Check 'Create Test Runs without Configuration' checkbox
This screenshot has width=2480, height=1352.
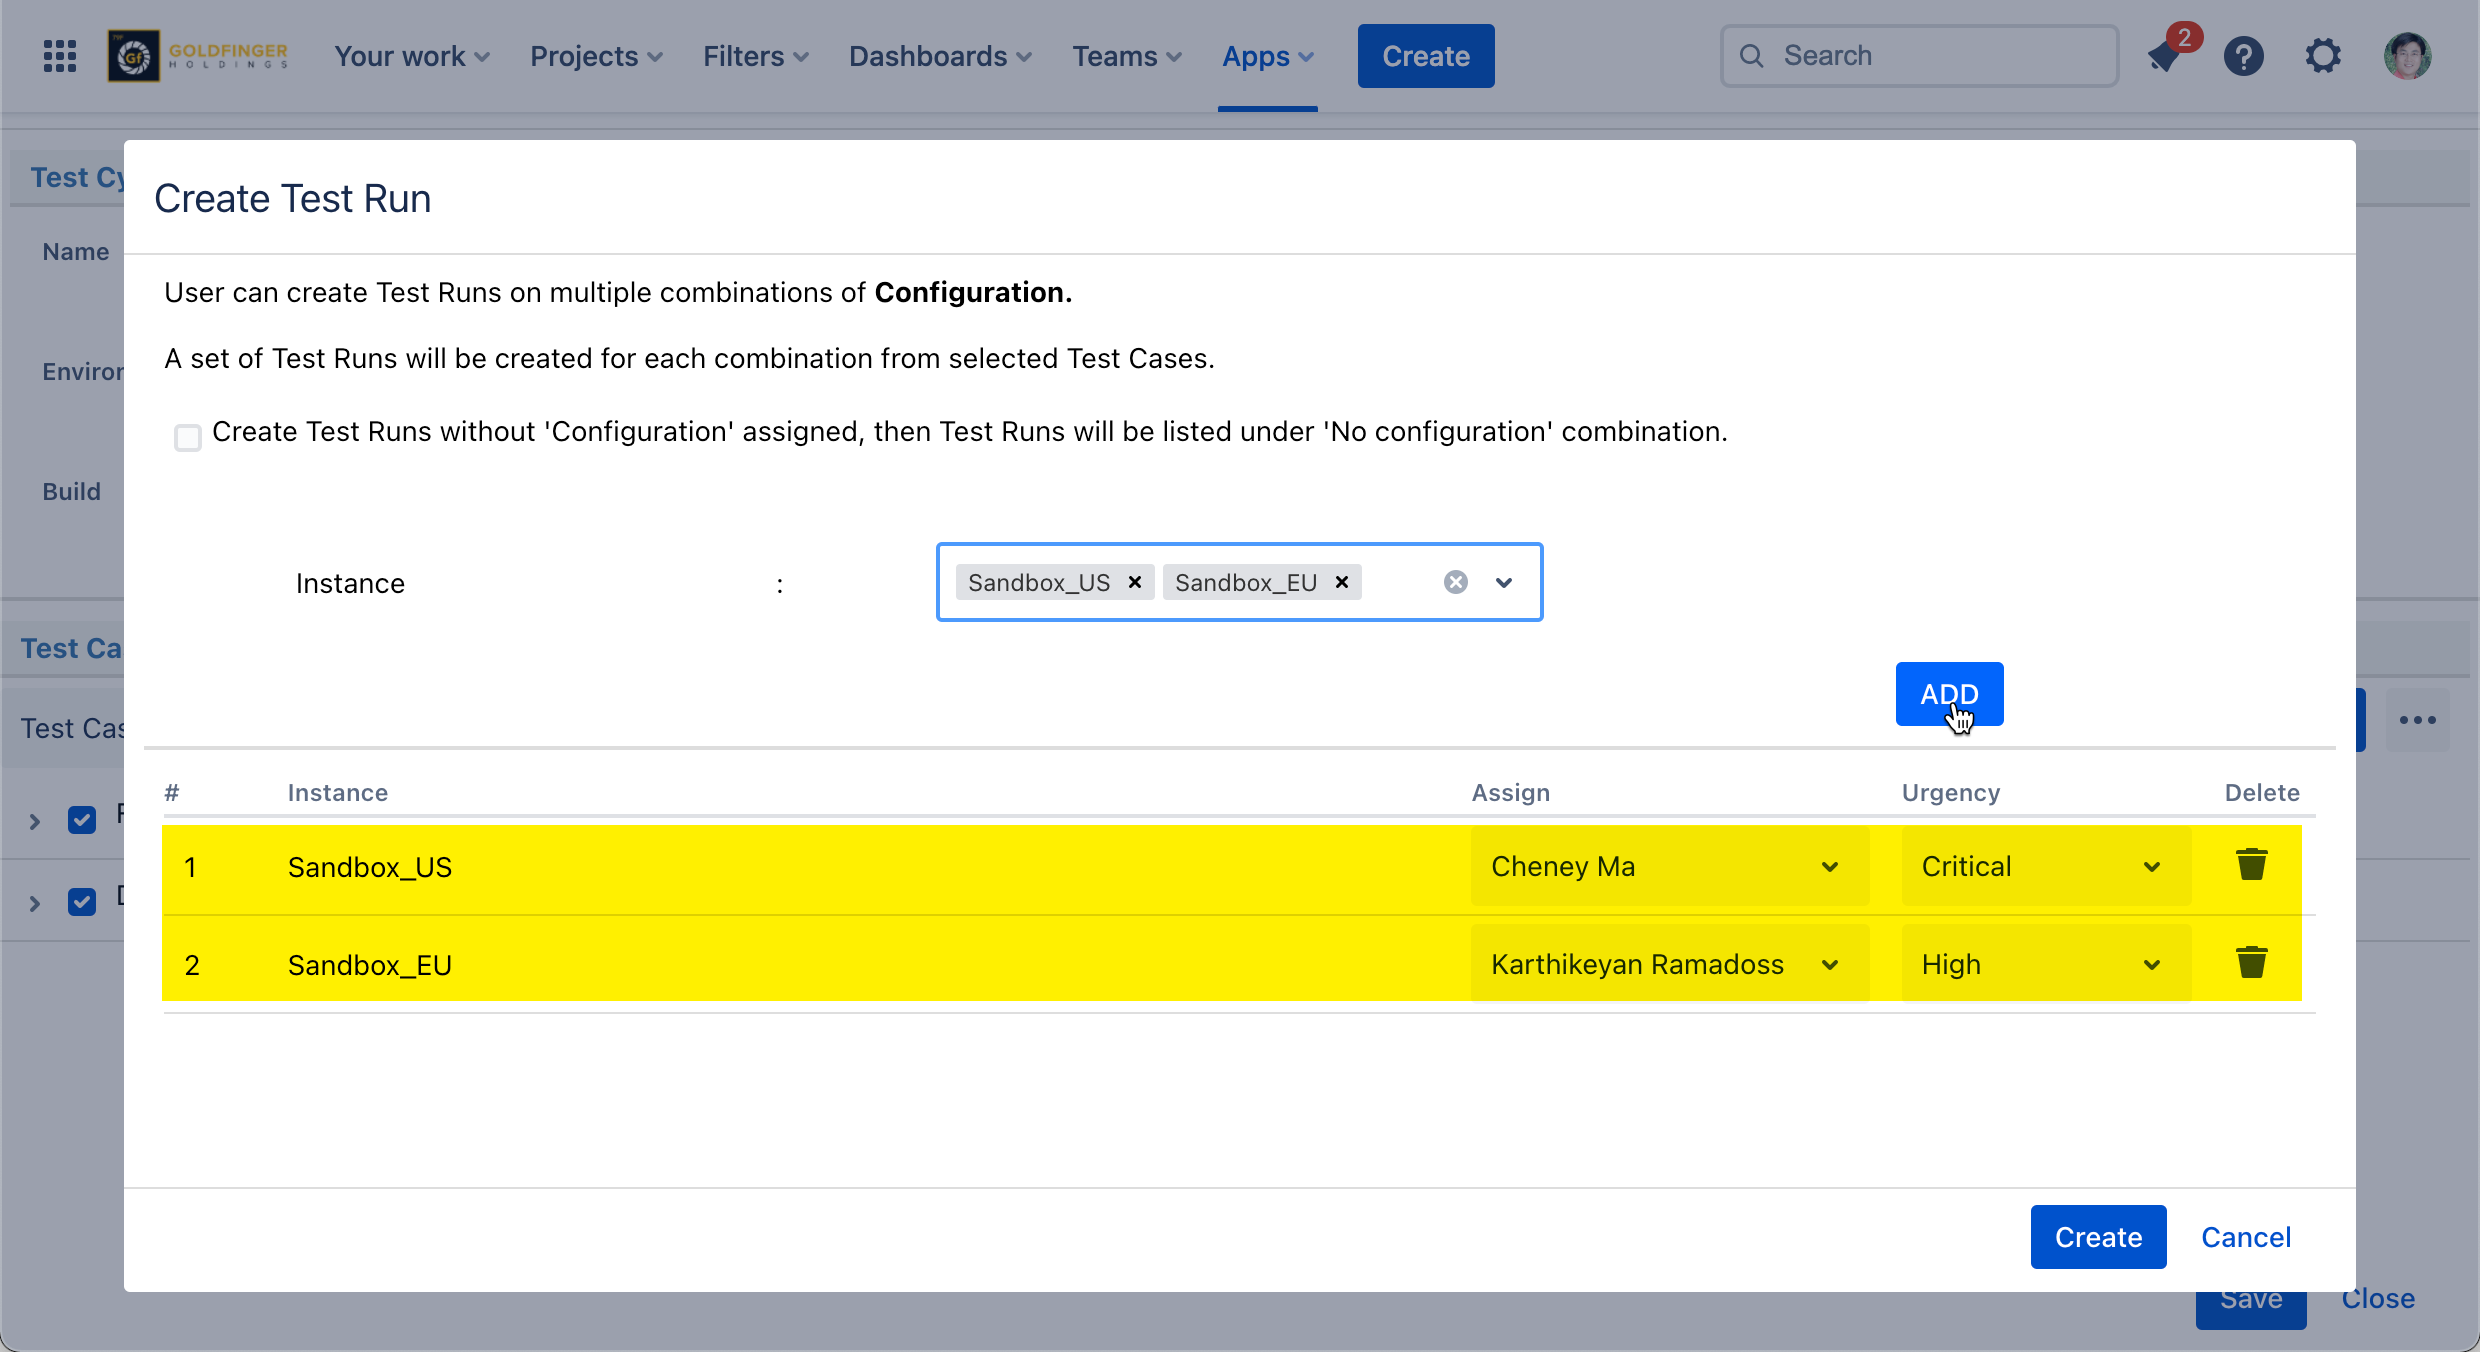(188, 437)
